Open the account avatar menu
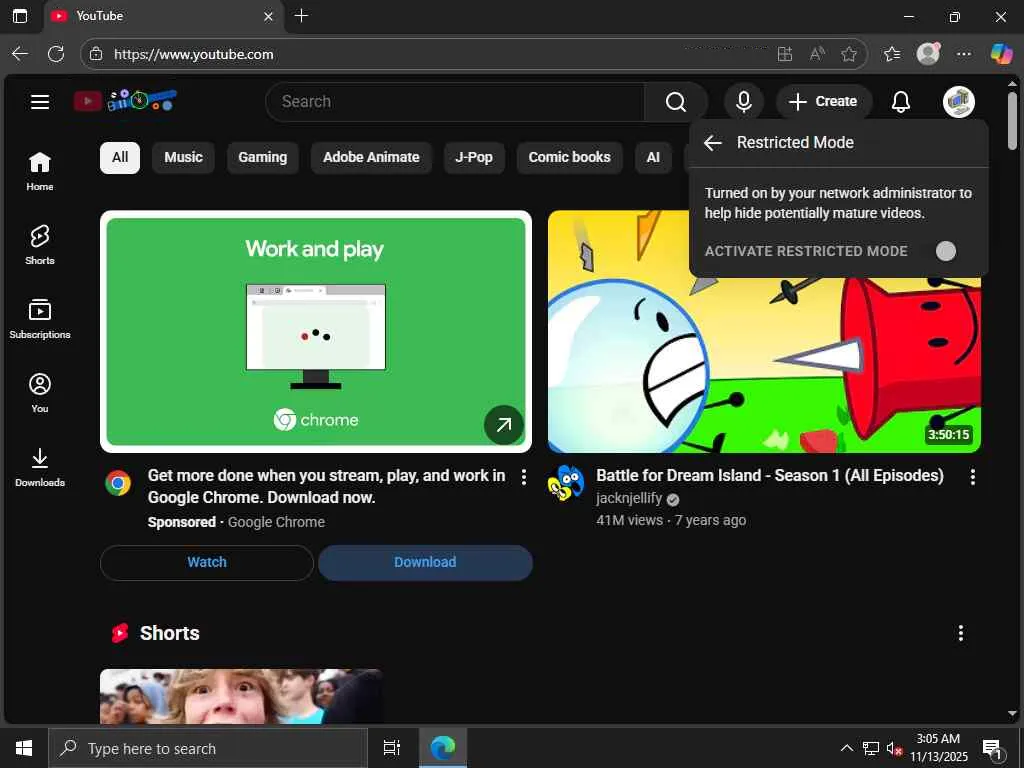 click(958, 102)
